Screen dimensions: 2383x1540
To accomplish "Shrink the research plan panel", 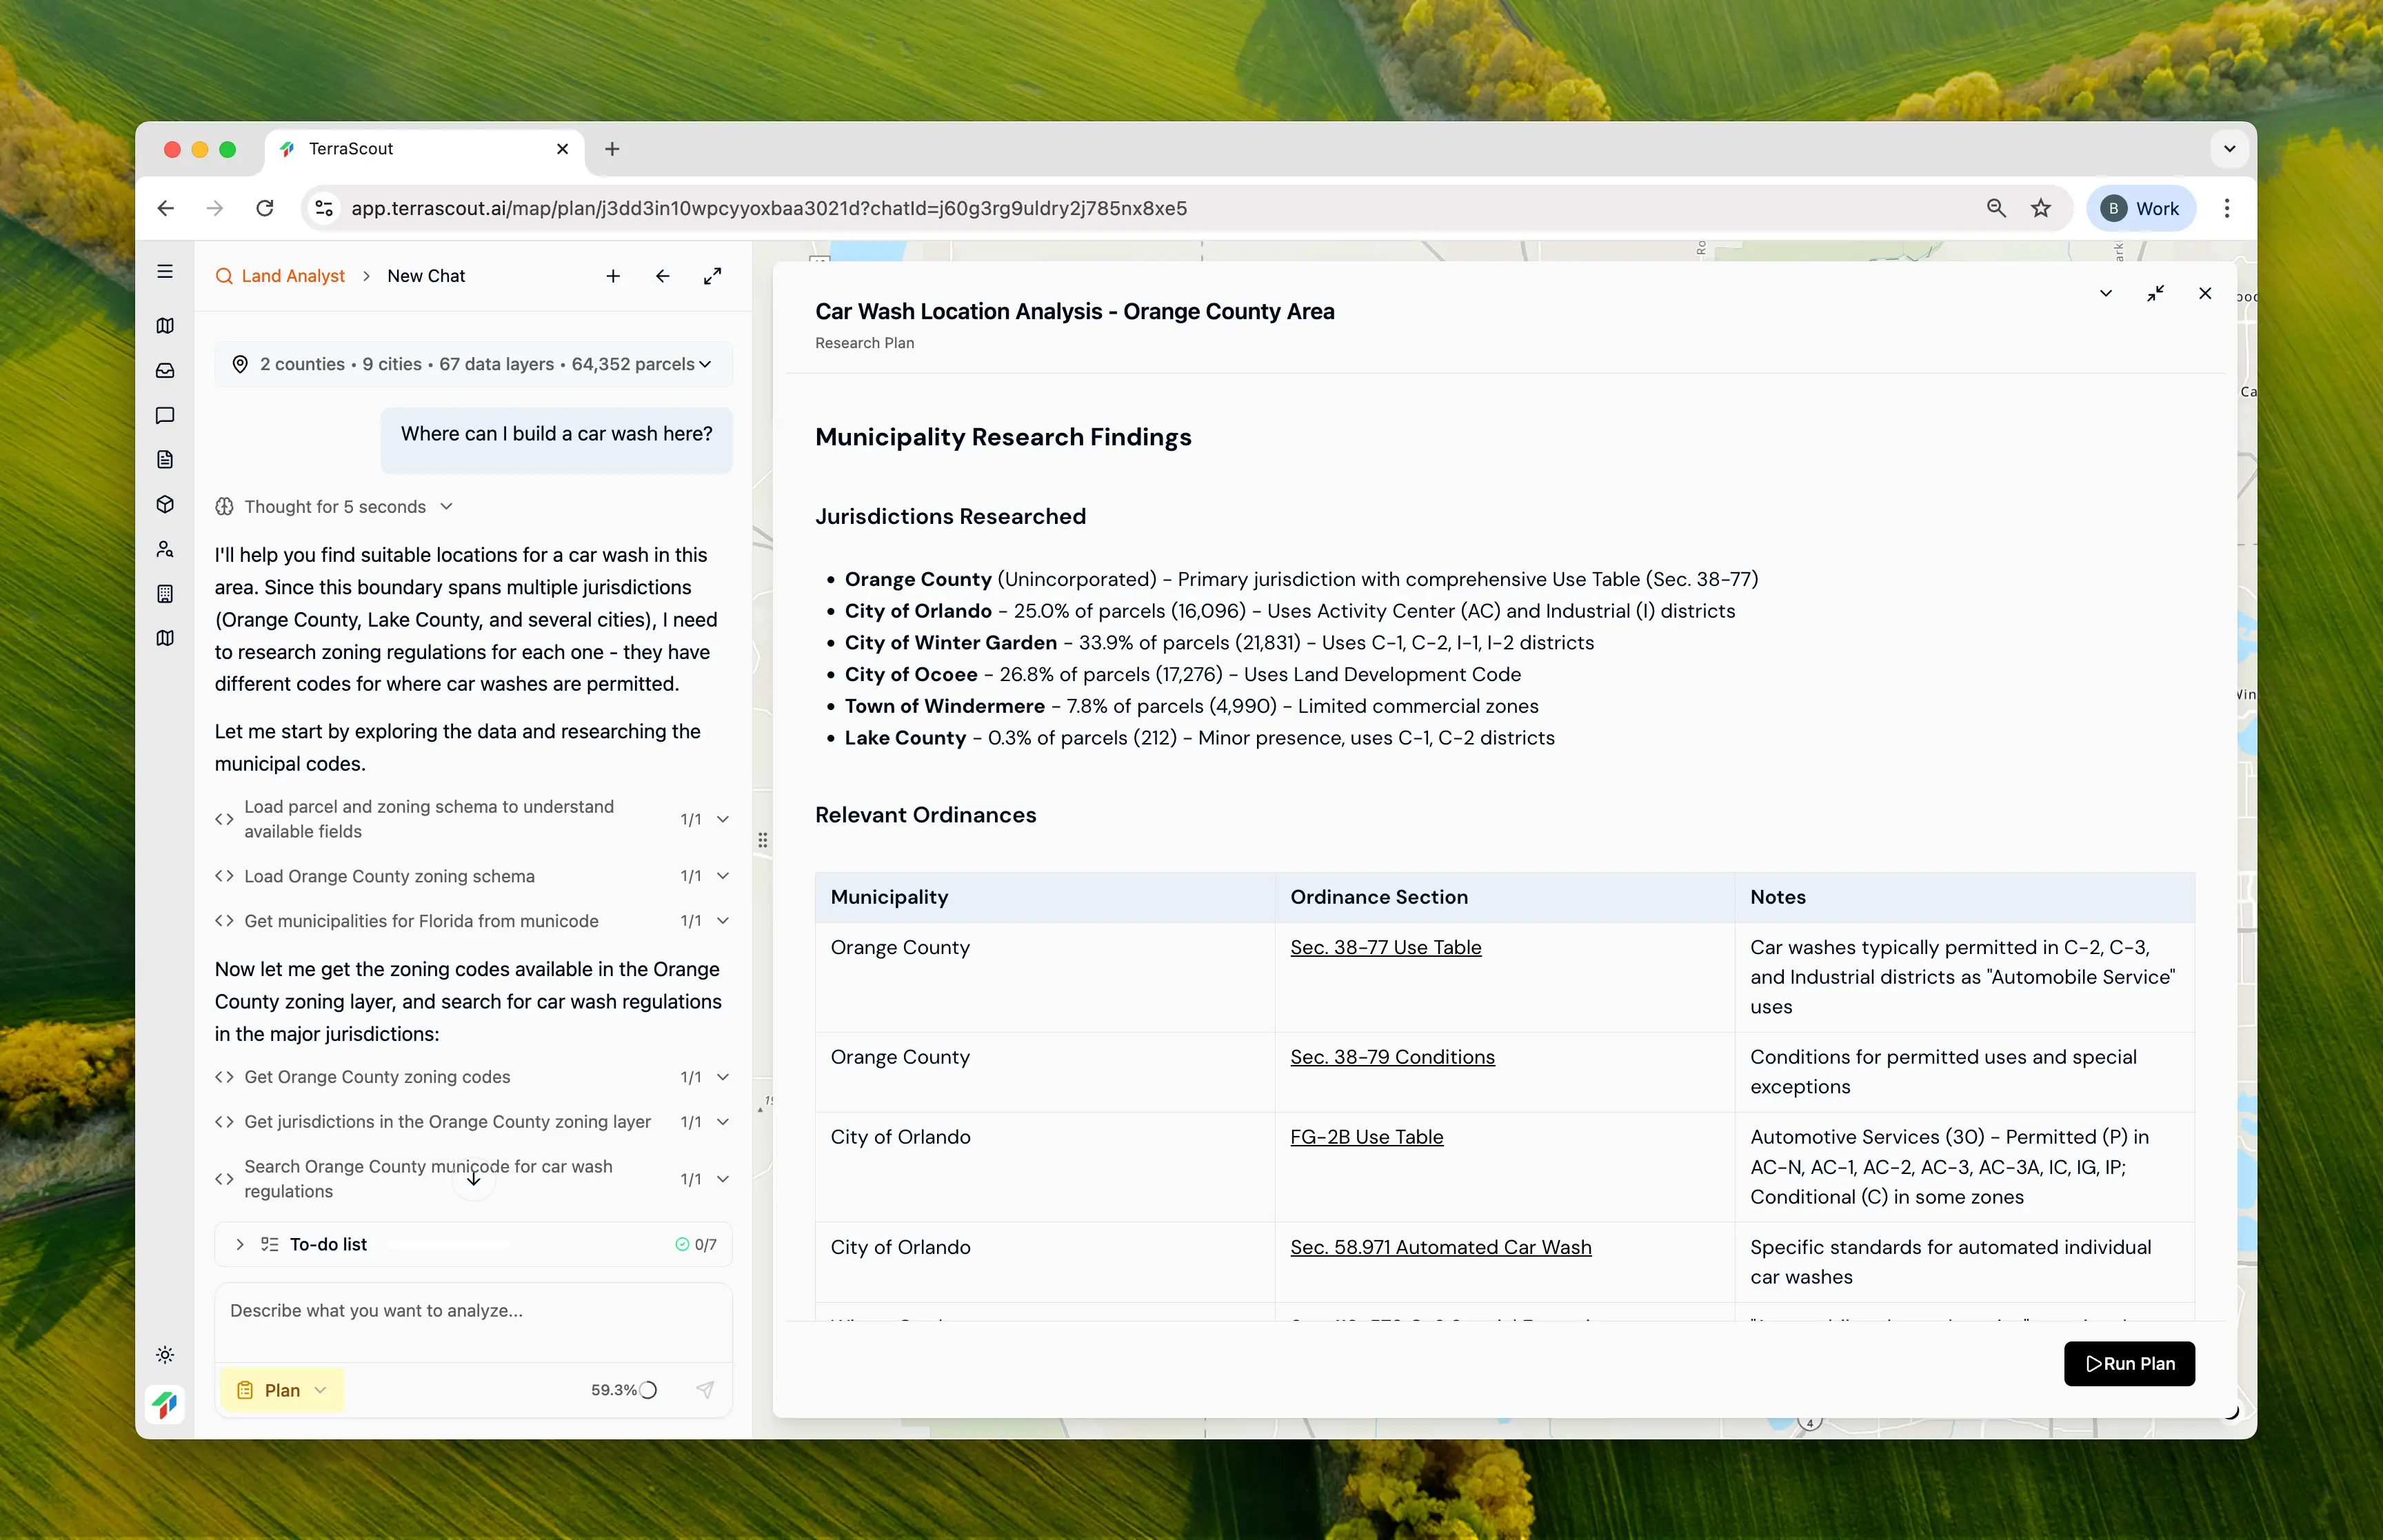I will coord(2155,293).
